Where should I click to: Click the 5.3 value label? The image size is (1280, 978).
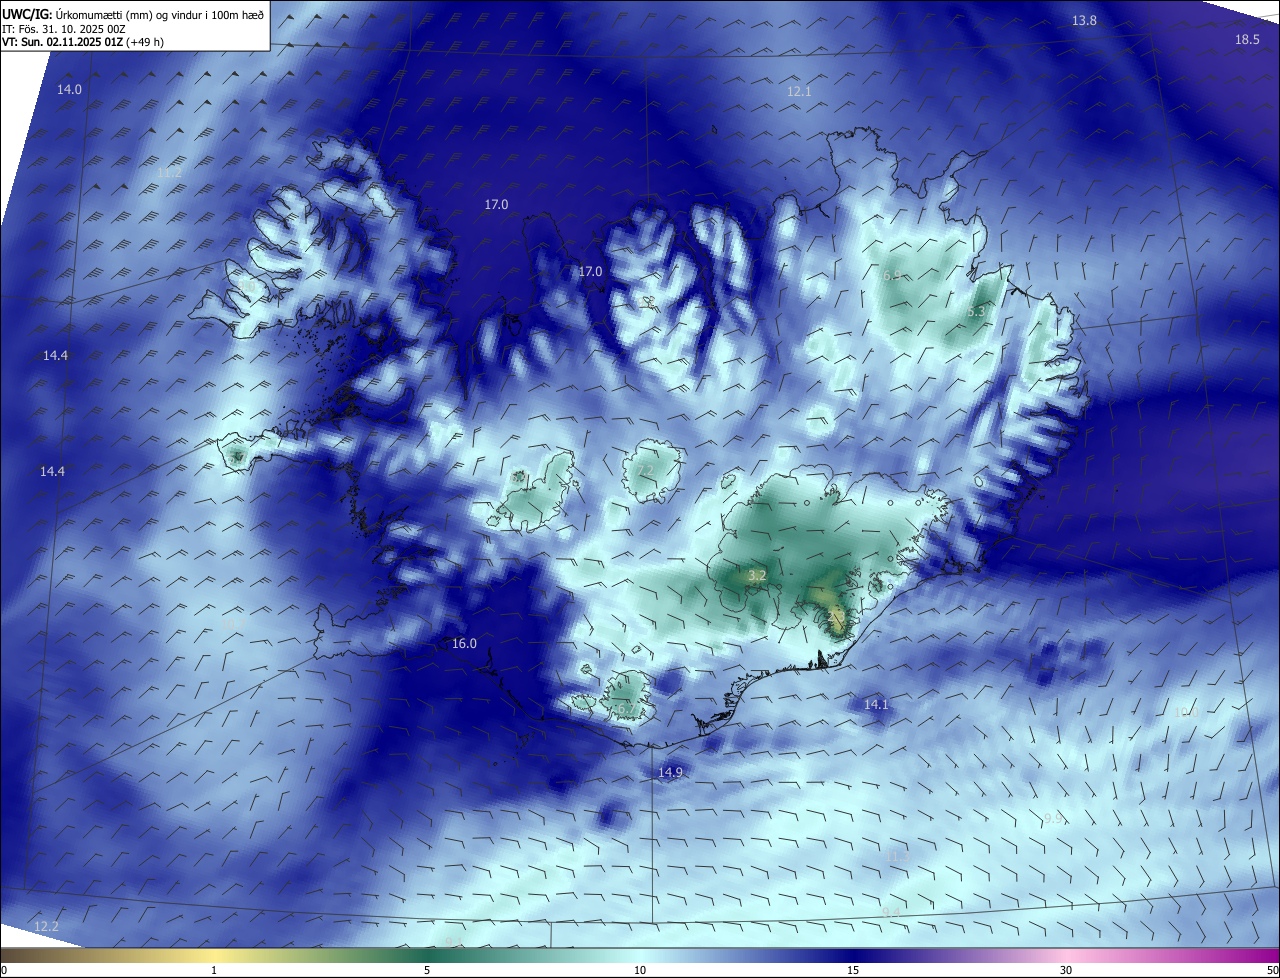click(x=977, y=312)
